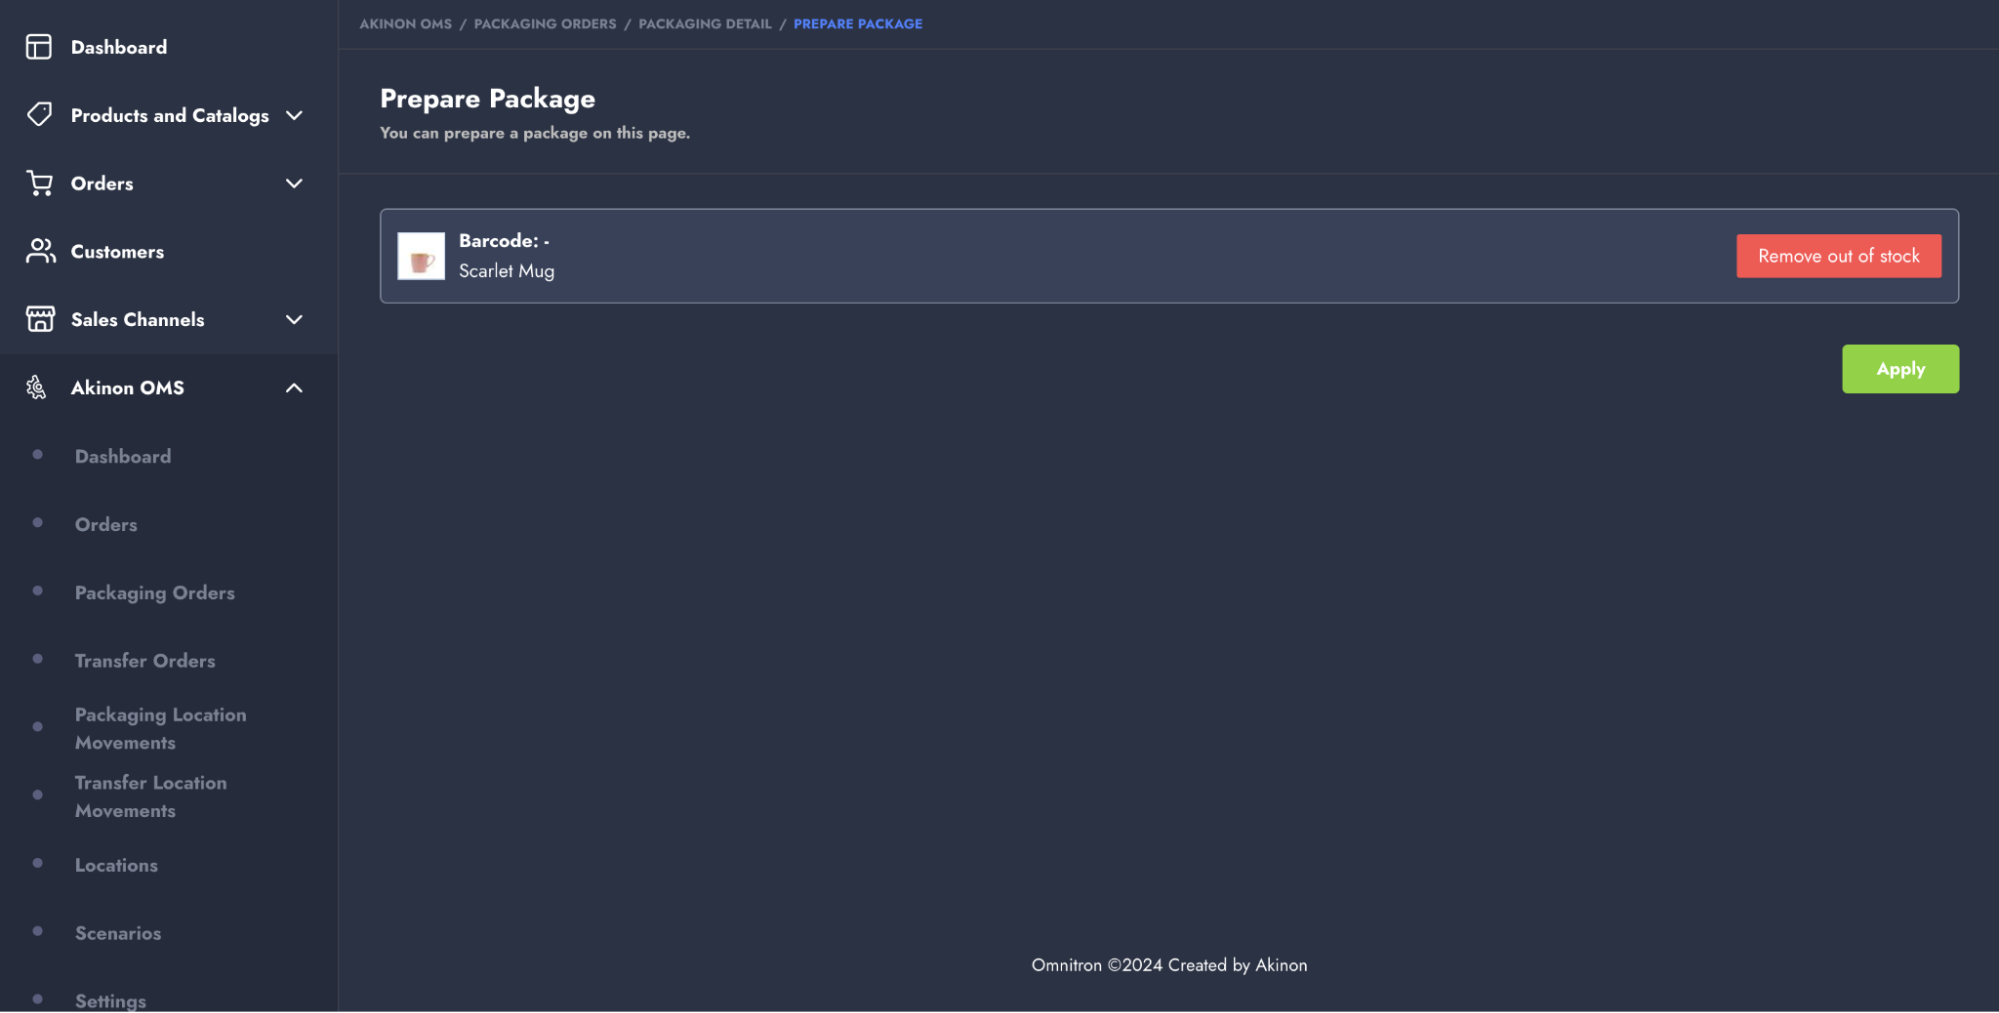Open Transfer Orders in the OMS submenu
Image resolution: width=1999 pixels, height=1013 pixels.
(x=145, y=661)
